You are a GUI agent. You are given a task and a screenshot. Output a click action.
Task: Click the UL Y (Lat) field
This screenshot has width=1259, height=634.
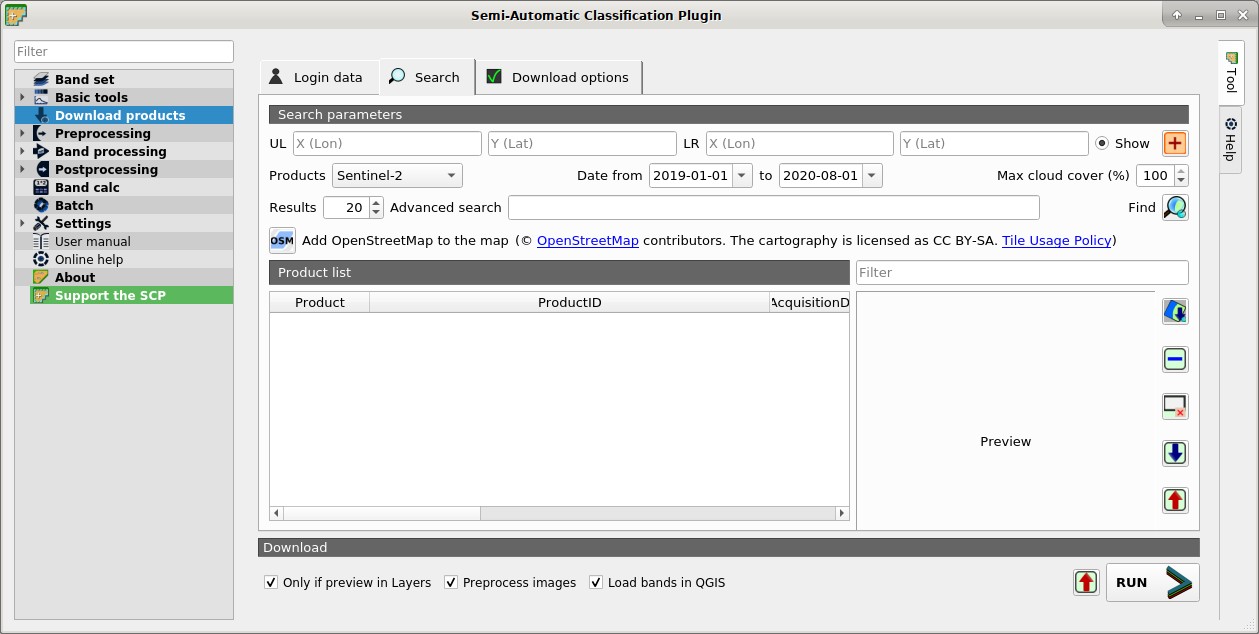tap(582, 143)
